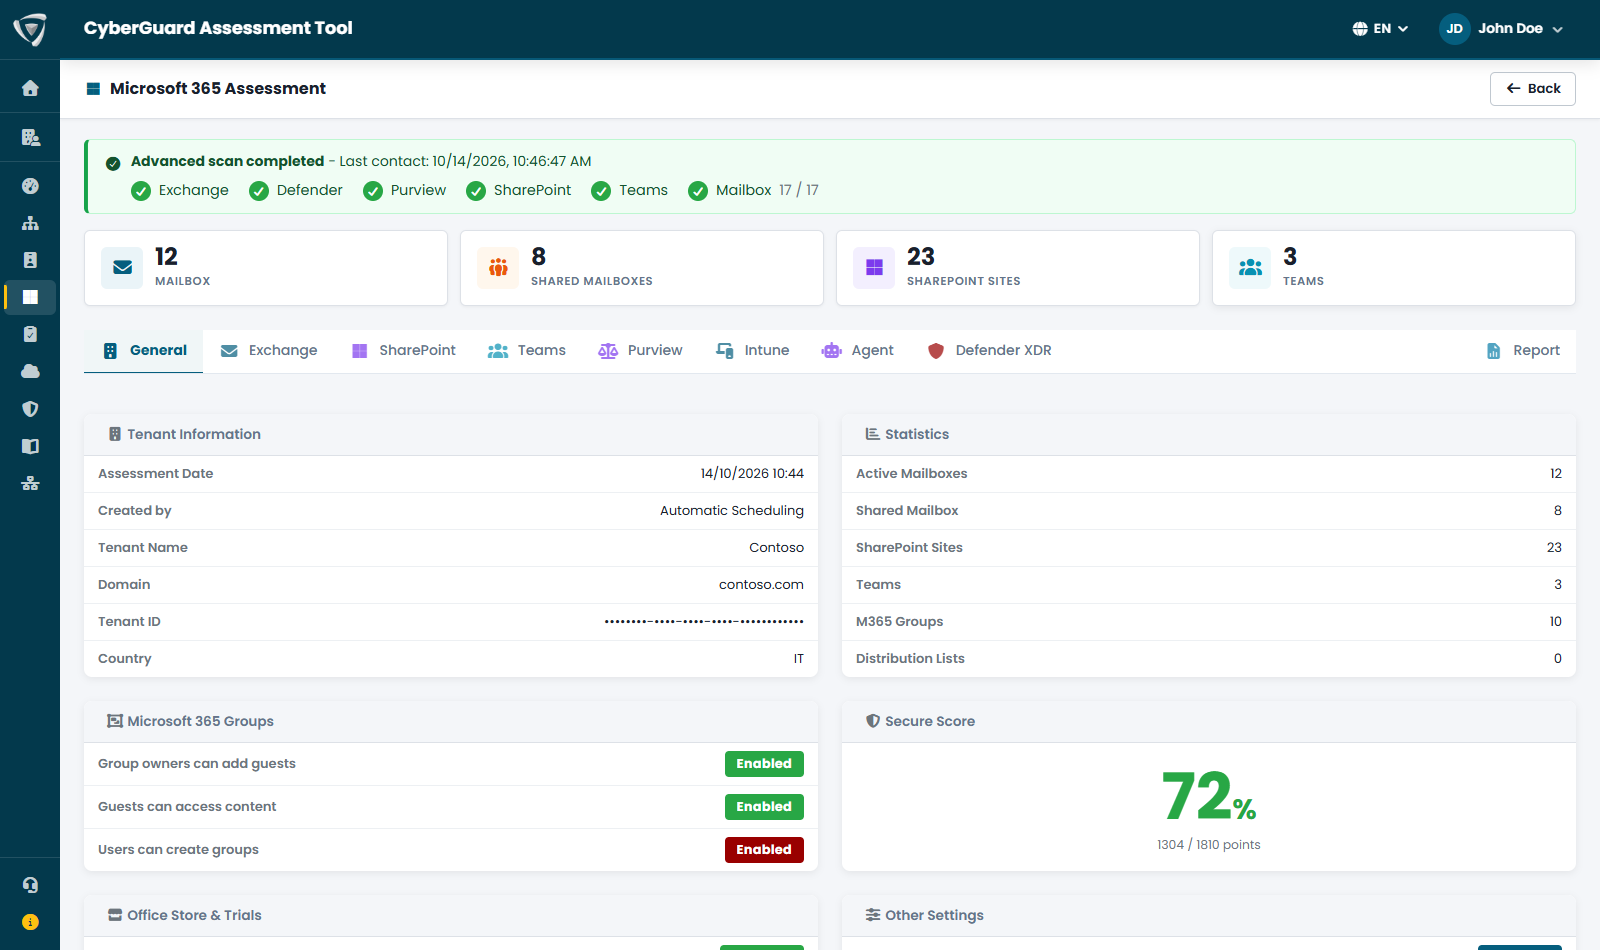Click the Microsoft 365 Assessment page title

pos(218,89)
